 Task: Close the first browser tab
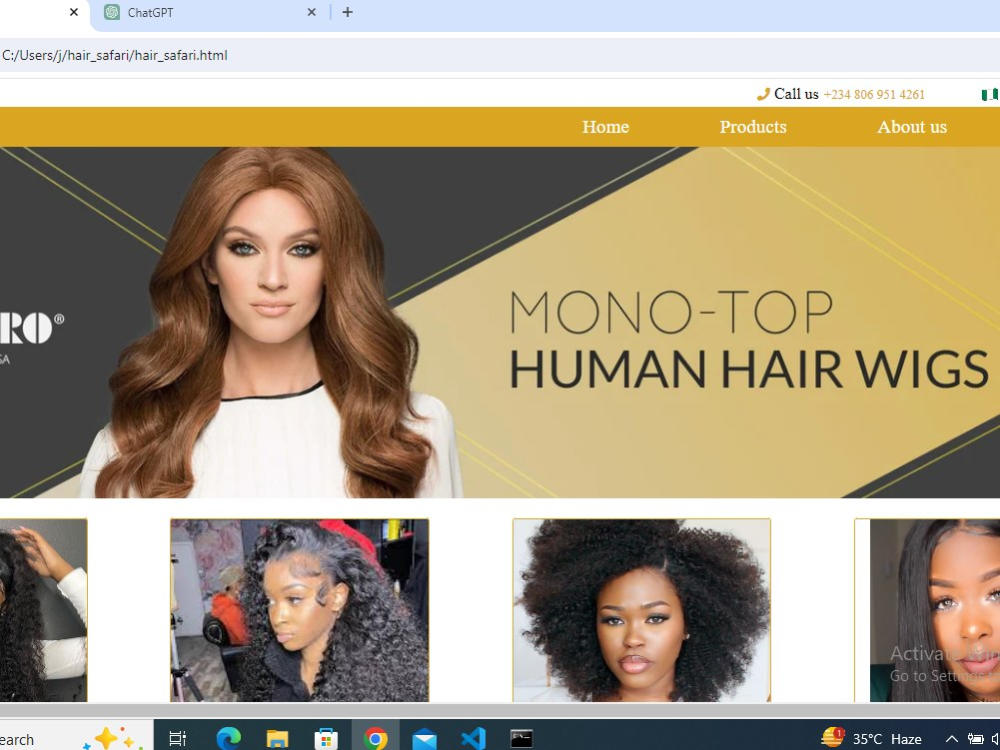coord(74,12)
